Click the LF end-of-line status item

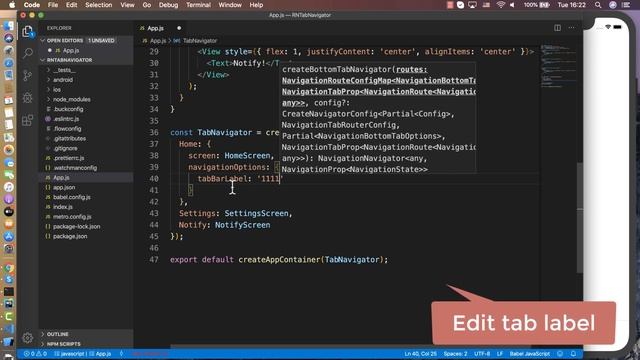[500, 353]
